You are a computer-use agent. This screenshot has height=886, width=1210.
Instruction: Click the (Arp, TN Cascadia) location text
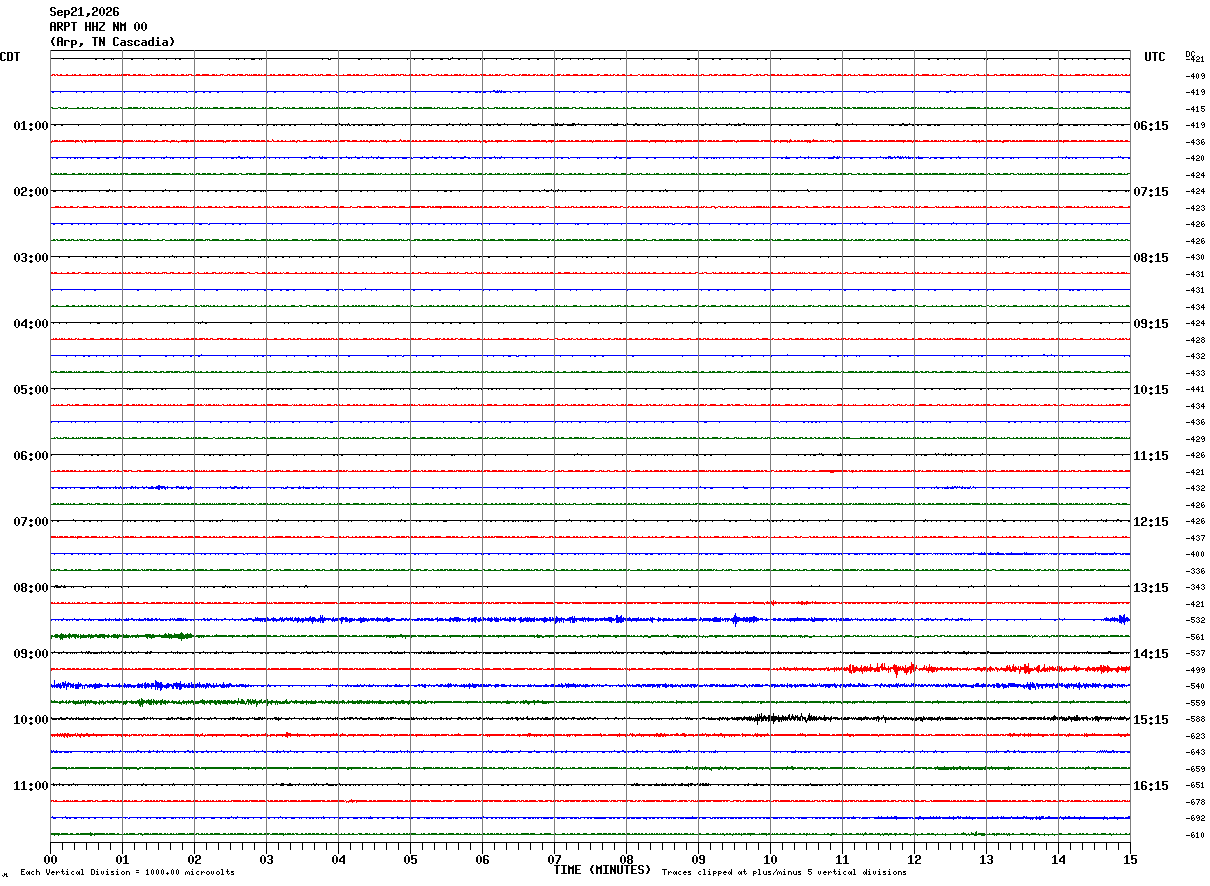pos(112,42)
